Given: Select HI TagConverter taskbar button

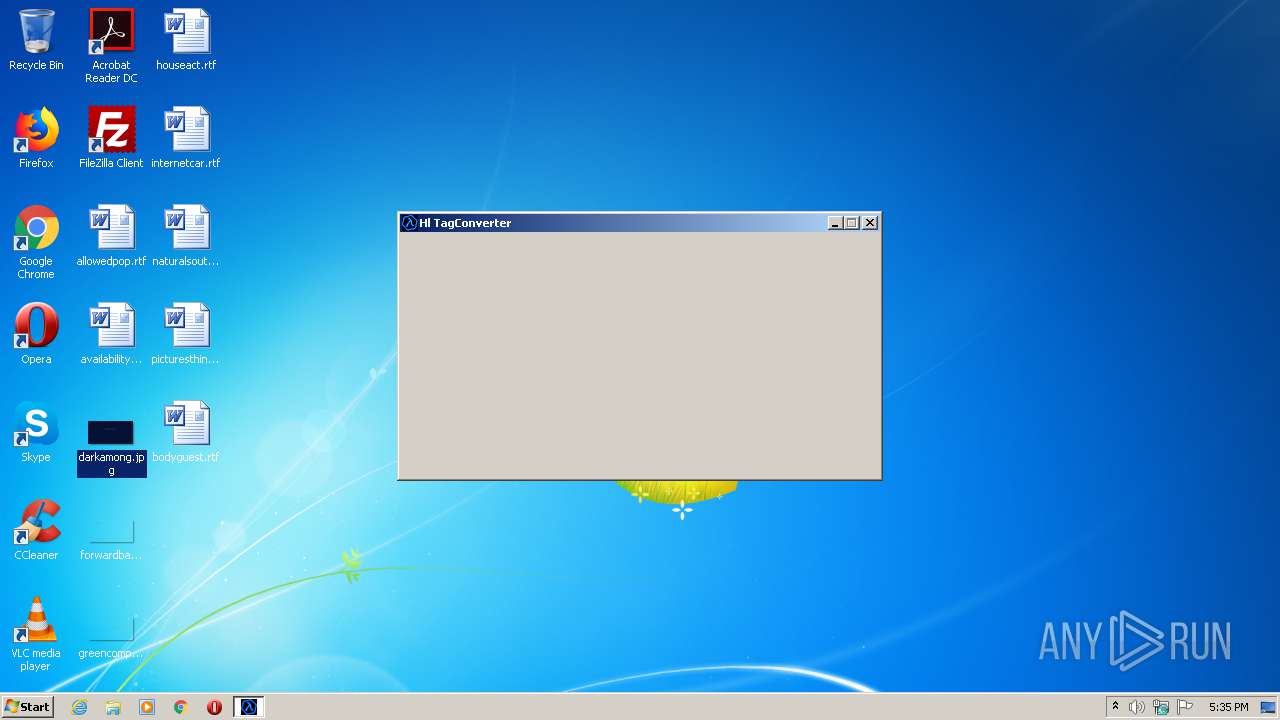Looking at the screenshot, I should pyautogui.click(x=249, y=707).
